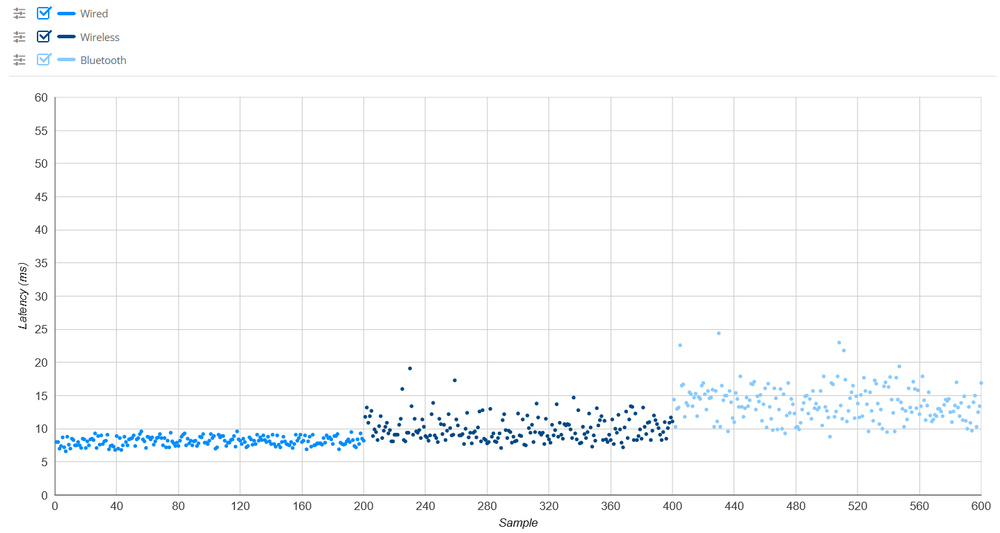Image resolution: width=1000 pixels, height=533 pixels.
Task: Uncheck the Wired series checkbox
Action: coord(43,14)
